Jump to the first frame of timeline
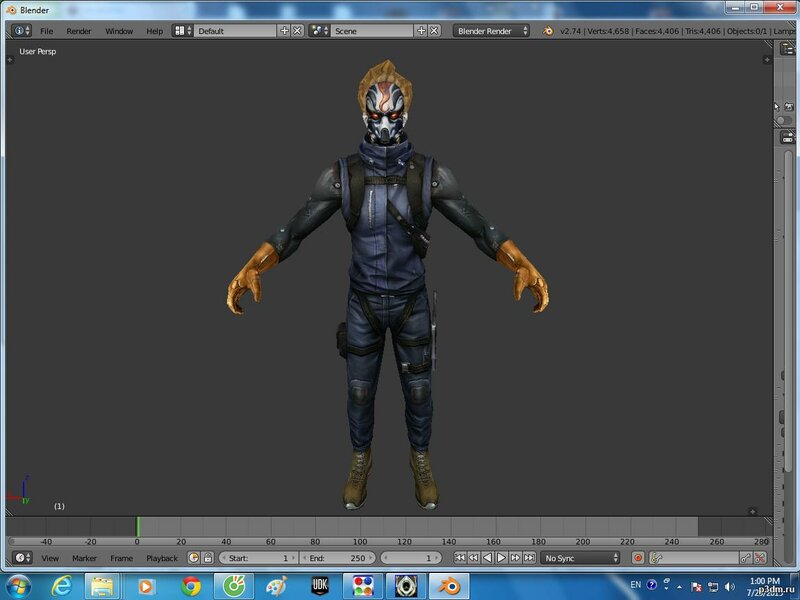This screenshot has height=600, width=800. tap(460, 558)
